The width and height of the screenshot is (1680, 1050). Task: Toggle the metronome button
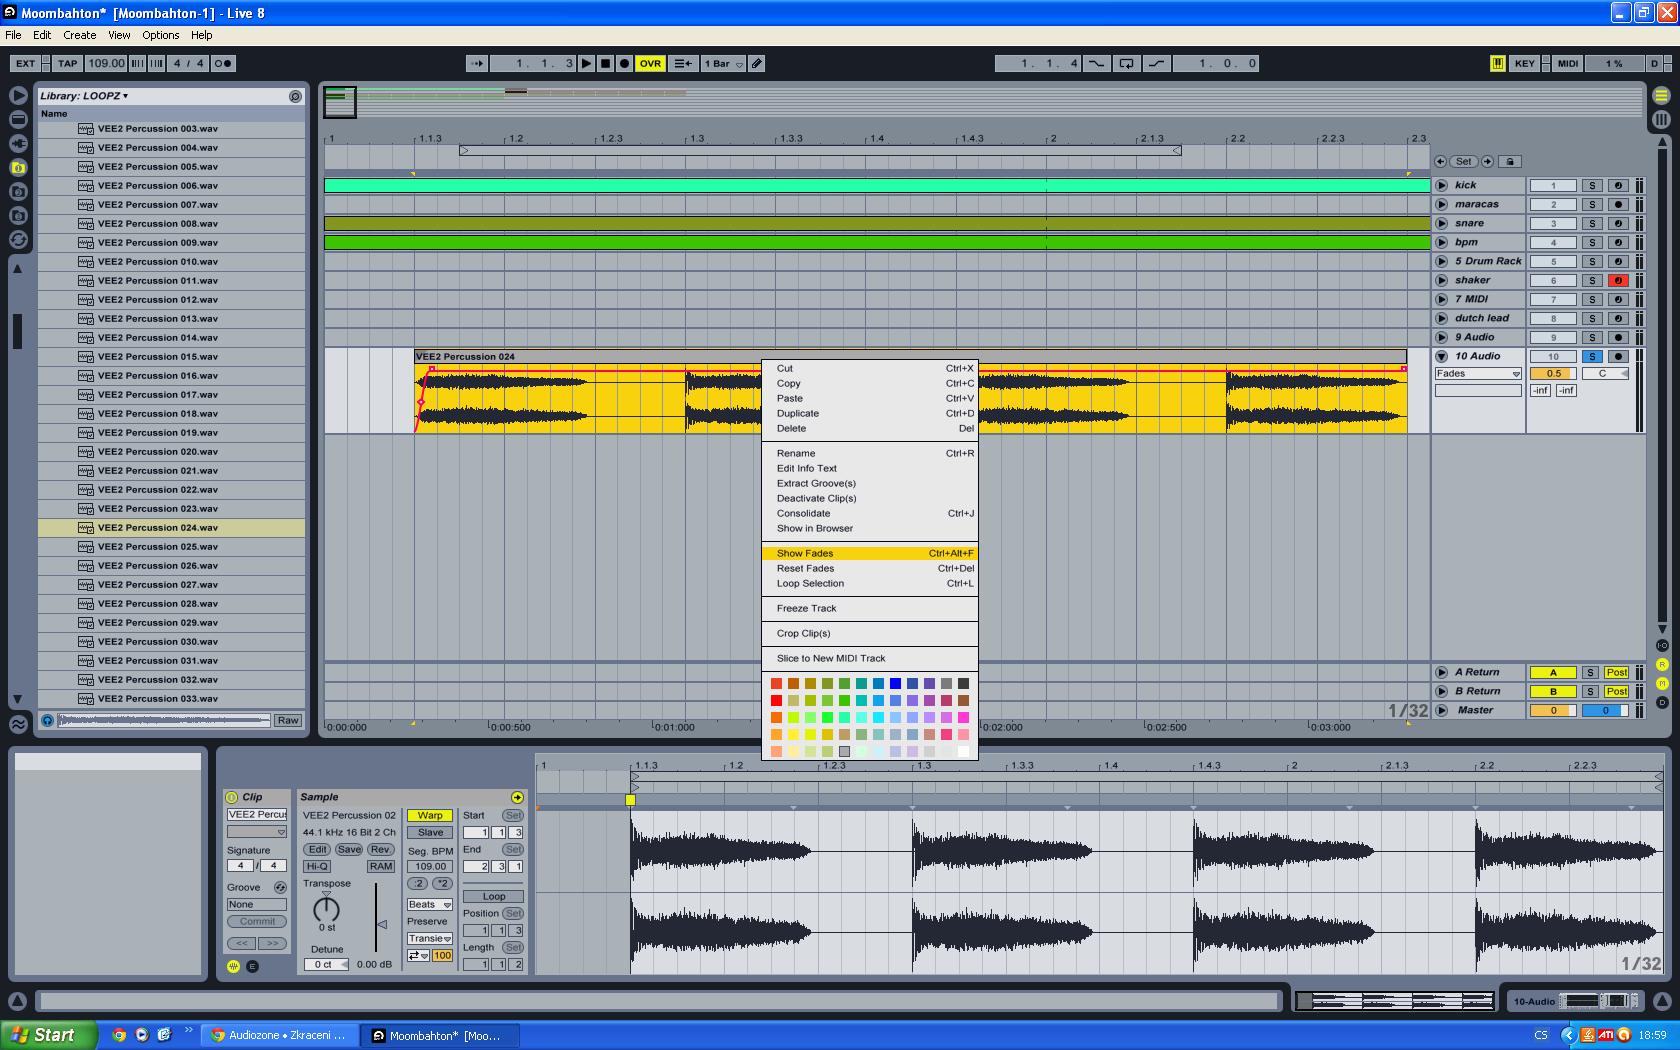click(223, 63)
